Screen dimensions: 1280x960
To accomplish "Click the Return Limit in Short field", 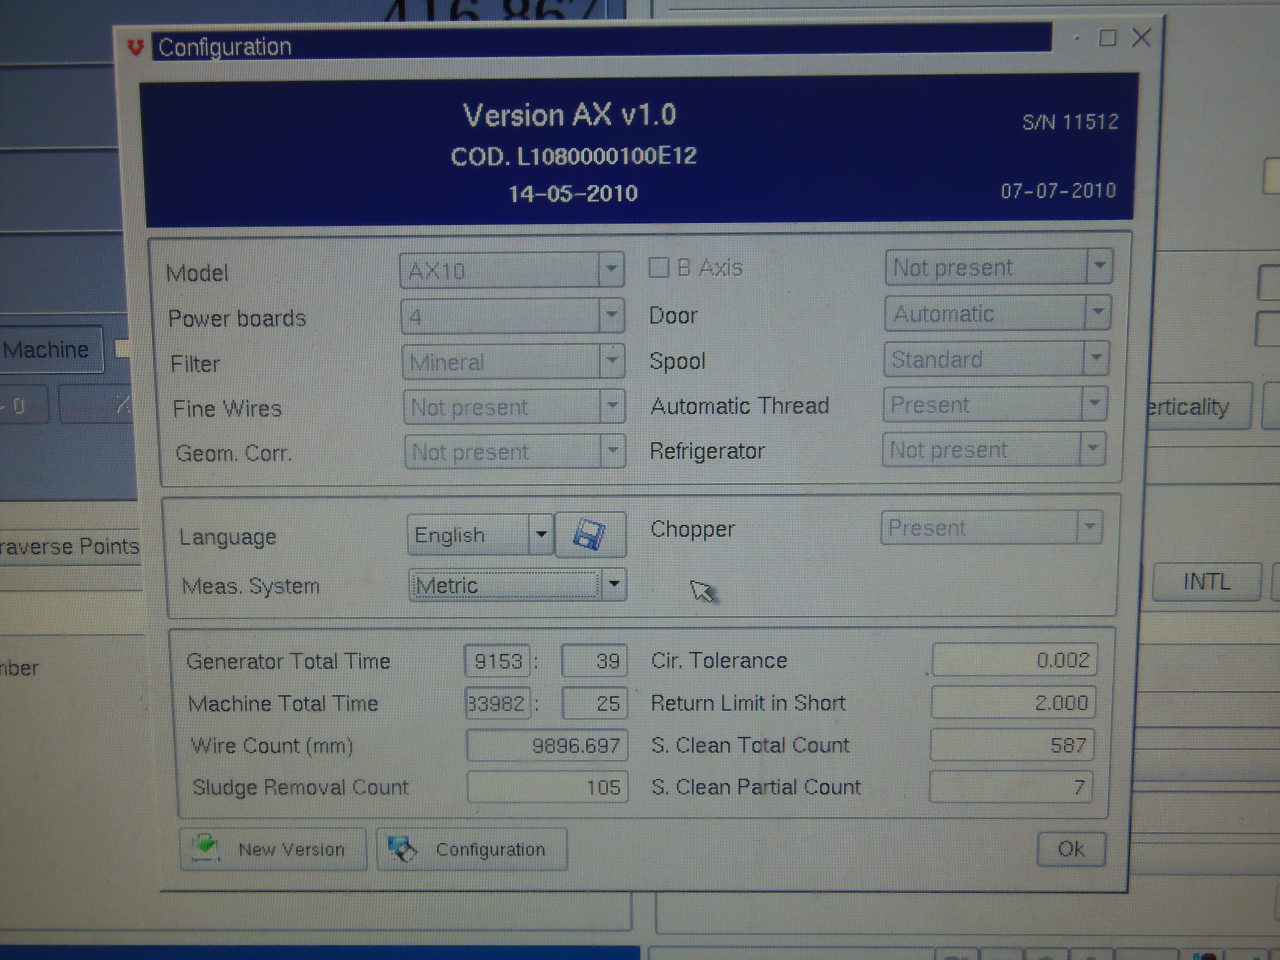I will coord(1013,702).
